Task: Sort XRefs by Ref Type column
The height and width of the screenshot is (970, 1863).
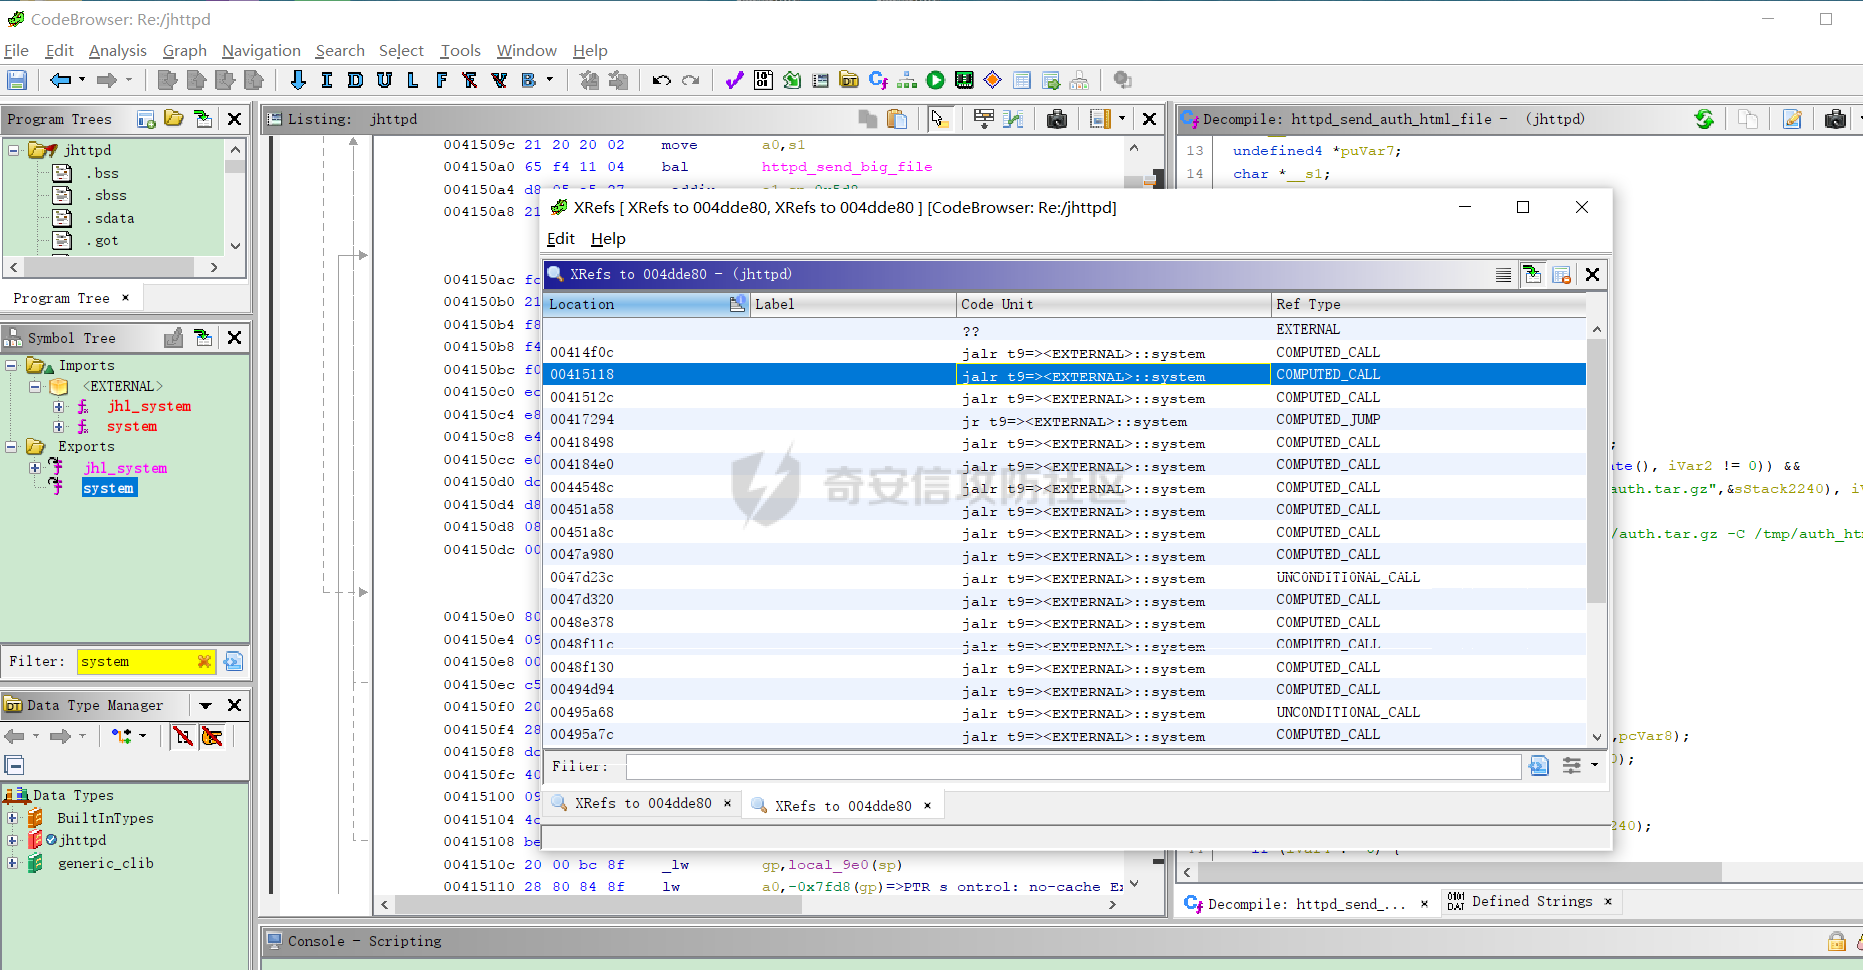Action: (x=1428, y=304)
